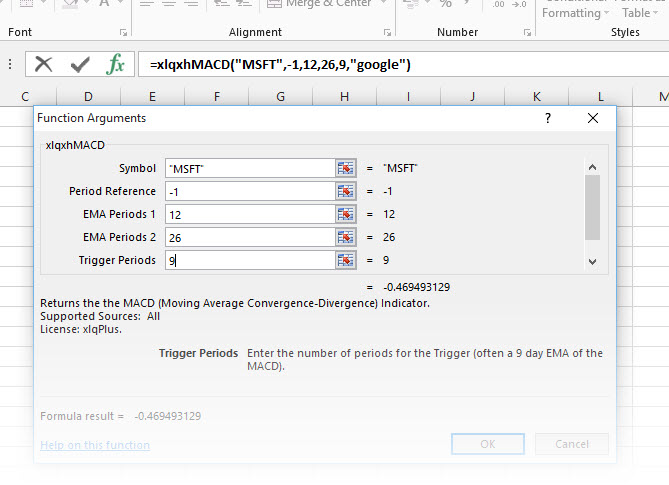This screenshot has height=485, width=669.
Task: Select column H header
Action: pyautogui.click(x=344, y=97)
